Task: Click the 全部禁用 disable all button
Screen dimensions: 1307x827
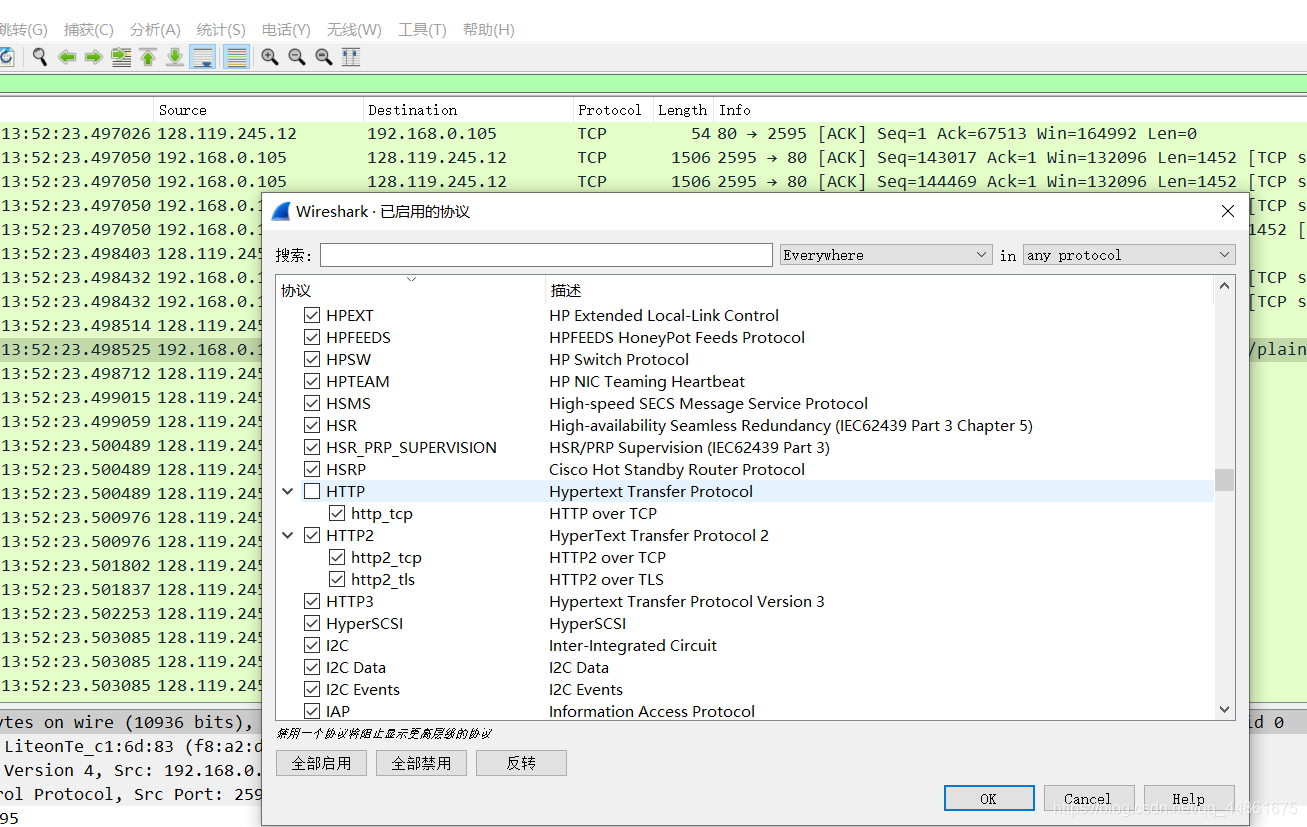Action: (421, 763)
